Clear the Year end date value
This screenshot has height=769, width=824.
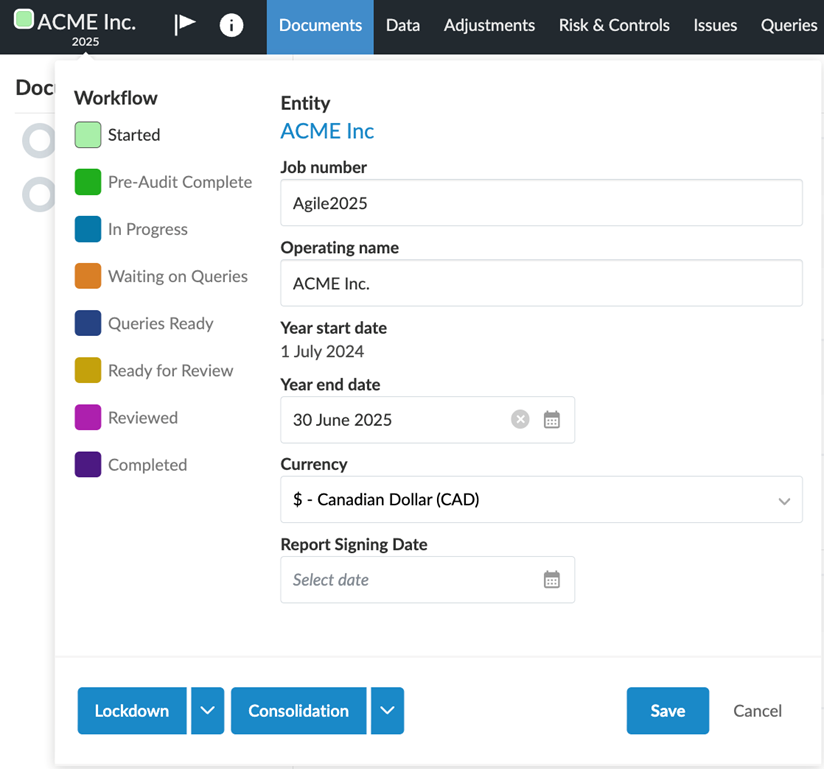[520, 419]
